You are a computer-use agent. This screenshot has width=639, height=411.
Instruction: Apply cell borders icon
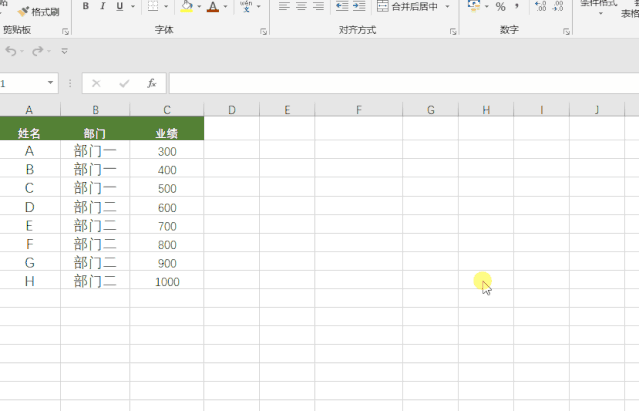click(x=153, y=6)
